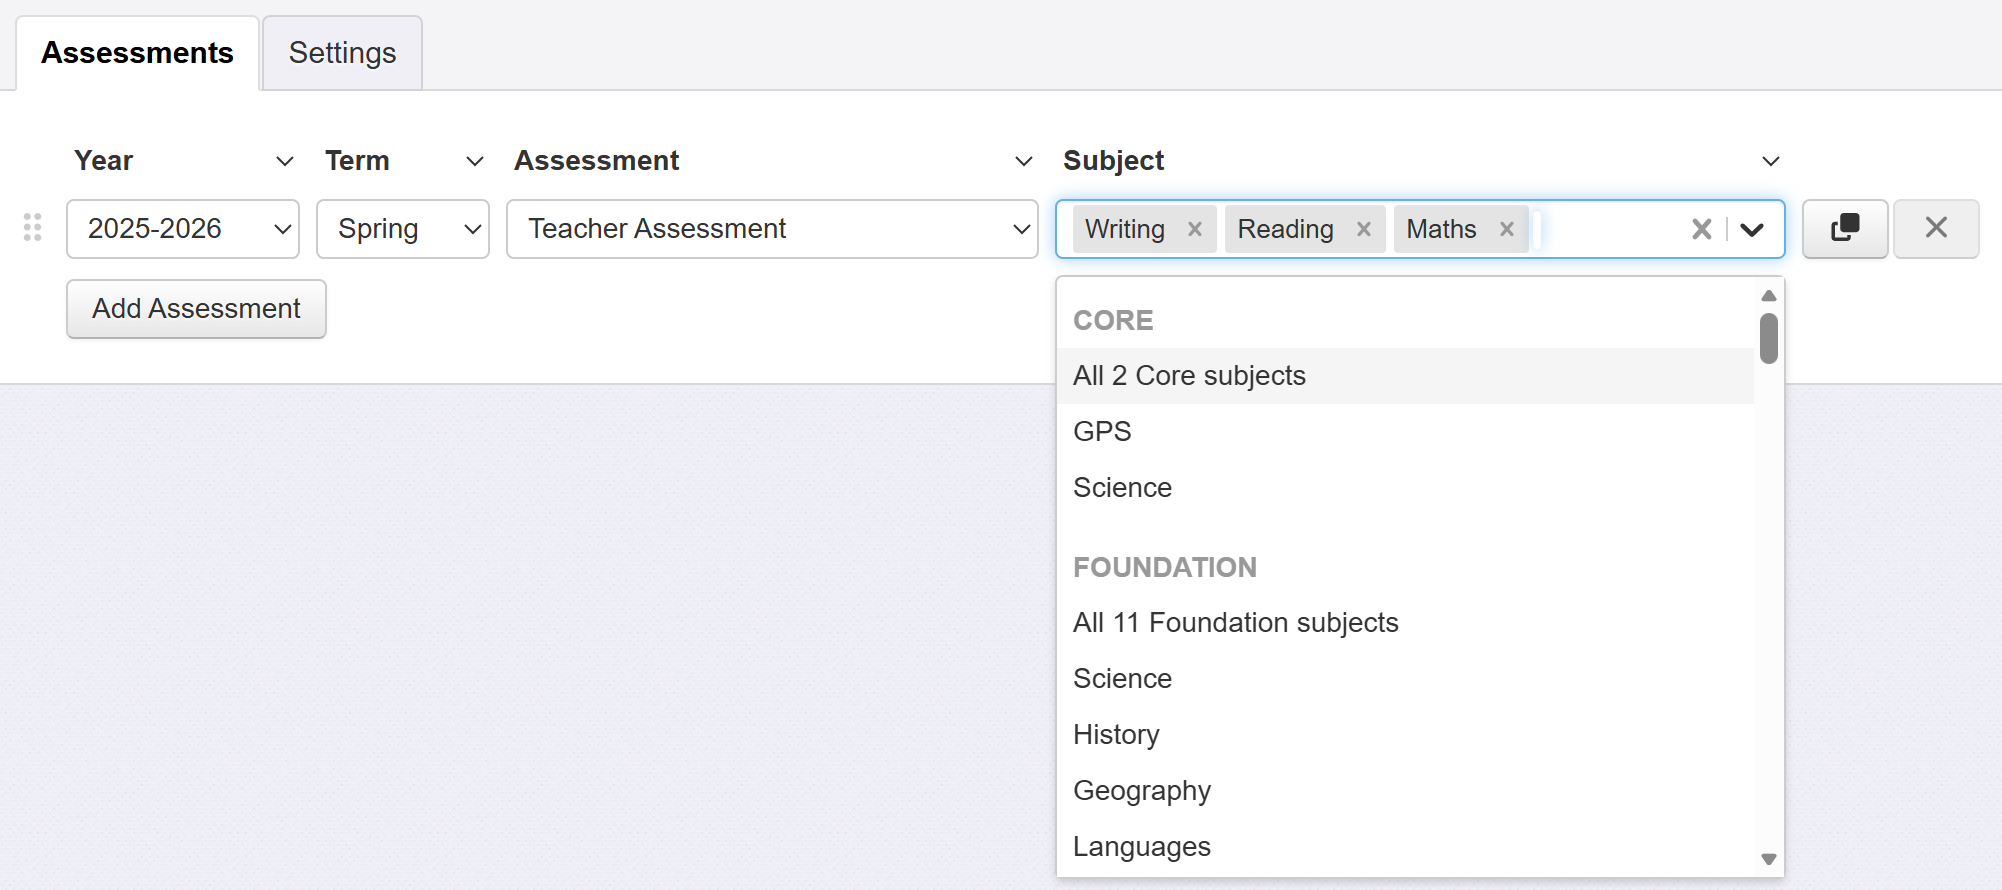Select GPS from the subject list

coord(1102,432)
